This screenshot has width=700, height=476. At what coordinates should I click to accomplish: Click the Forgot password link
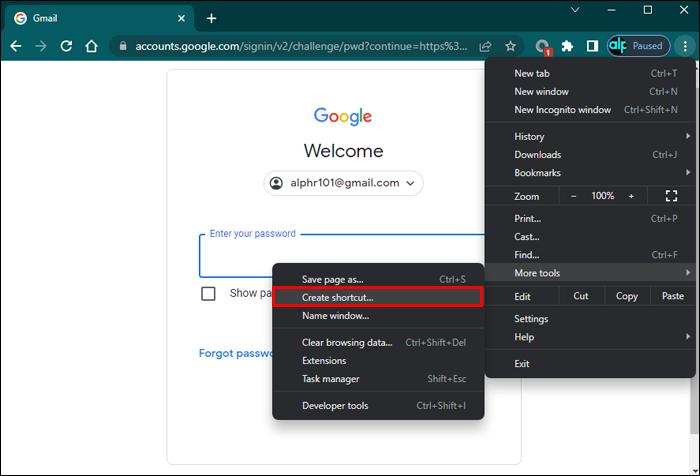pyautogui.click(x=236, y=353)
